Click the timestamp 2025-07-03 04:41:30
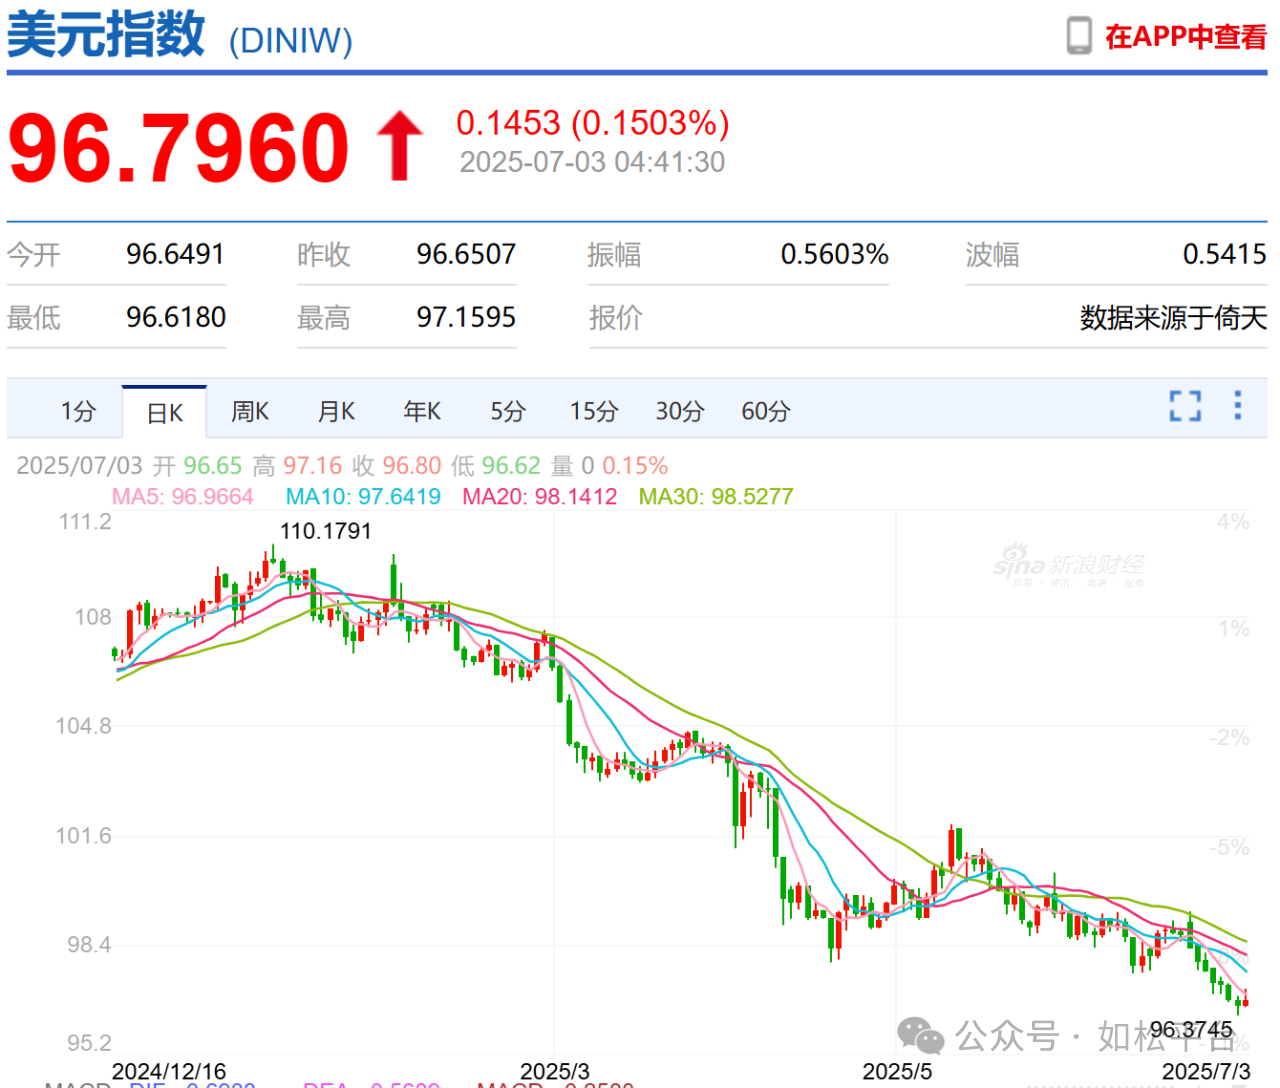 [592, 162]
